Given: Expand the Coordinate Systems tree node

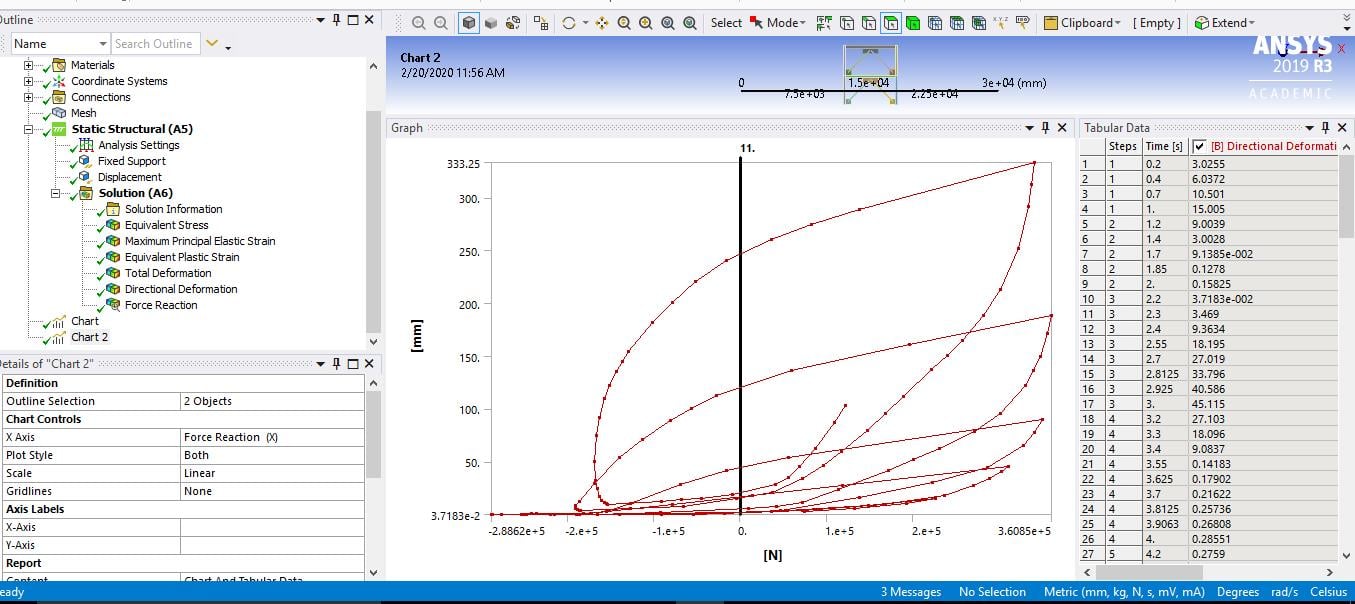Looking at the screenshot, I should (29, 81).
